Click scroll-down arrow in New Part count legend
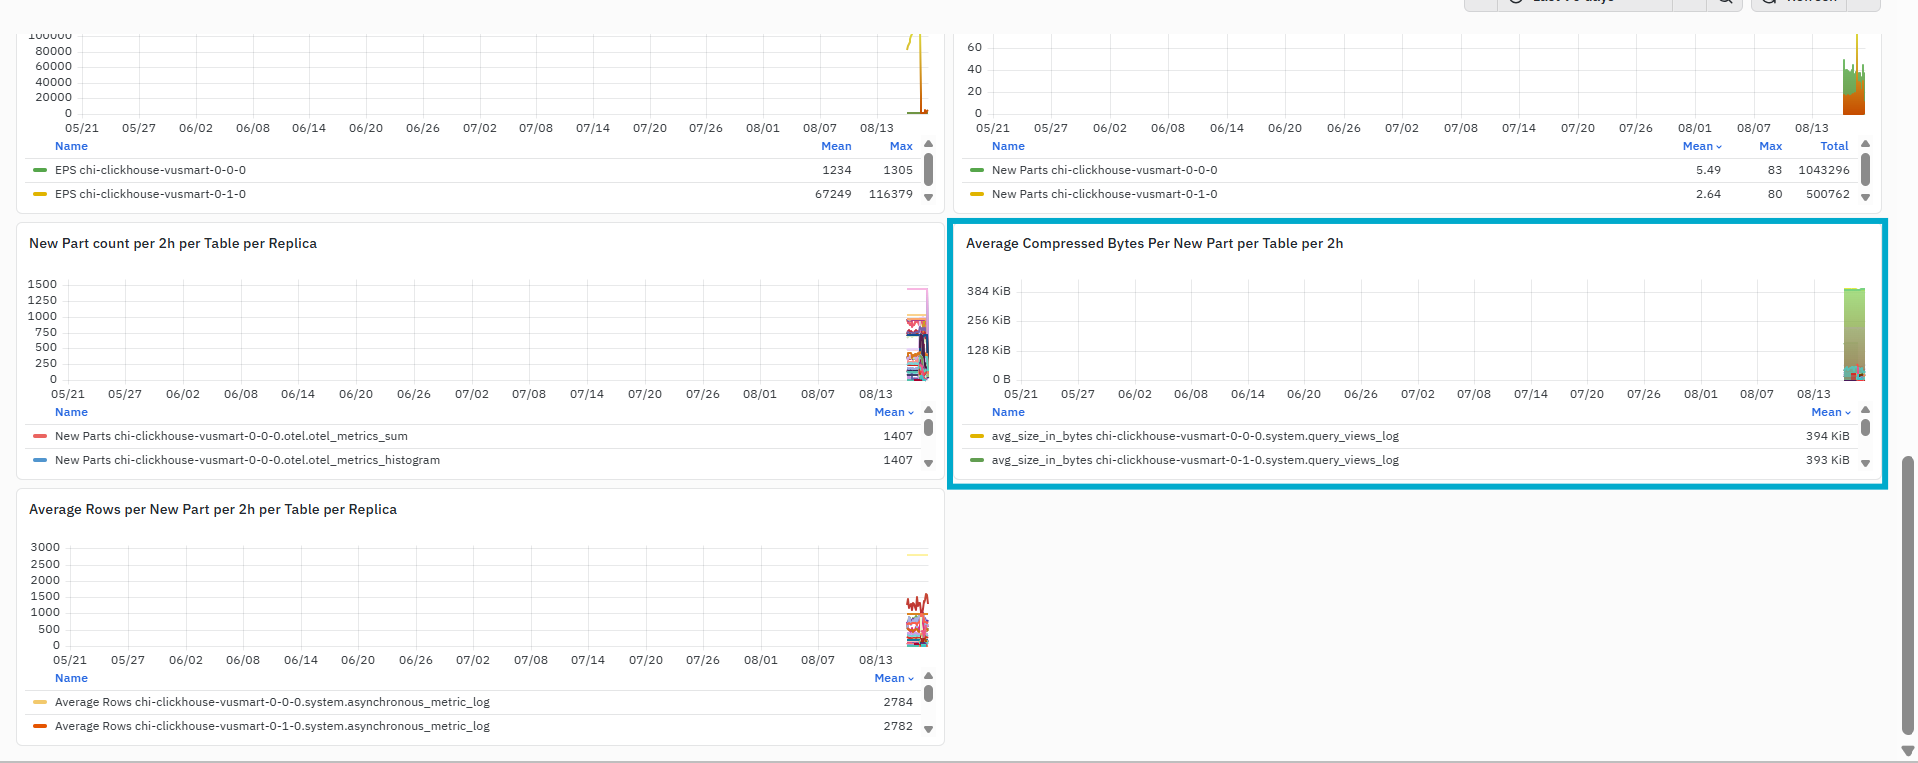 click(928, 463)
